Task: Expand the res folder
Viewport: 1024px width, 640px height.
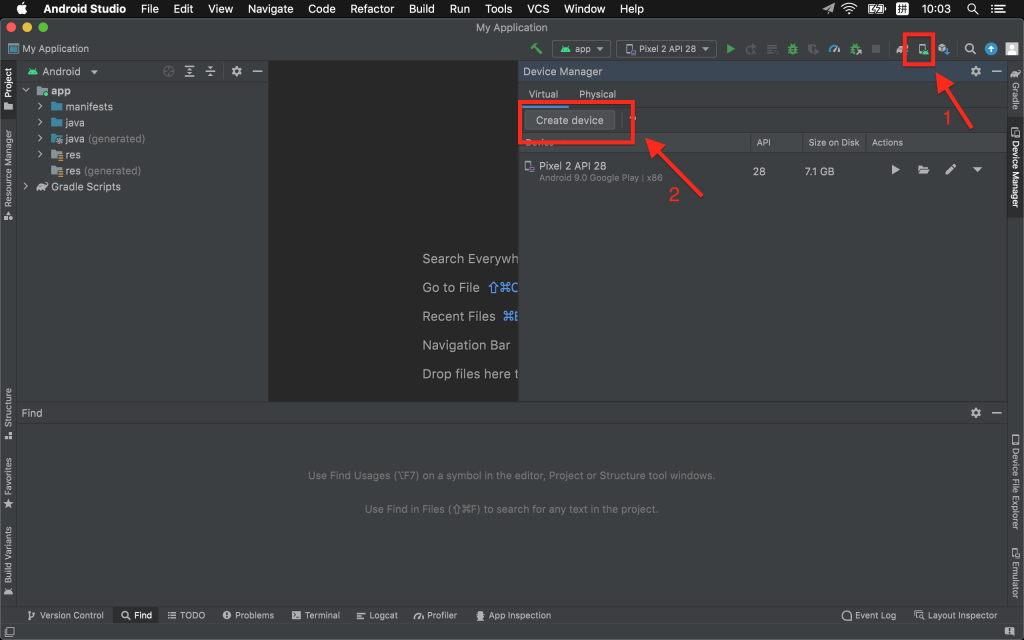Action: point(40,154)
